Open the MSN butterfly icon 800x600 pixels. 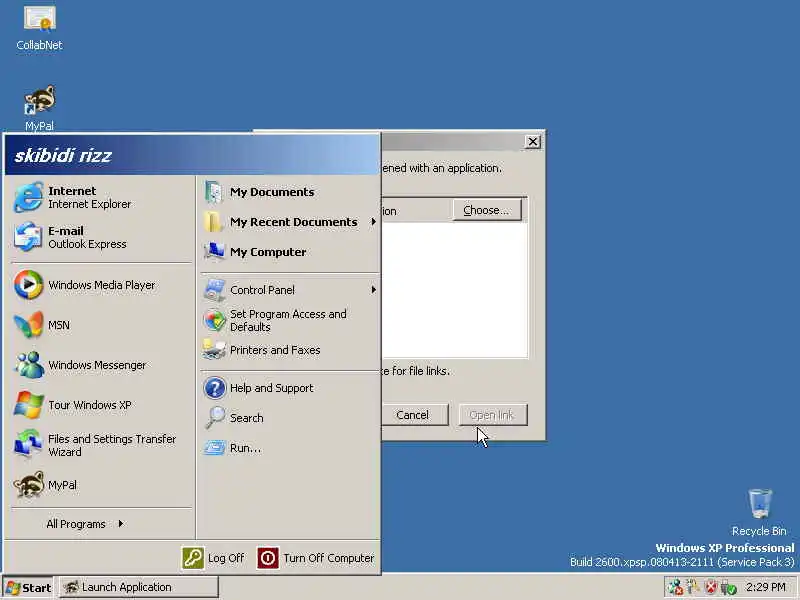pyautogui.click(x=29, y=324)
